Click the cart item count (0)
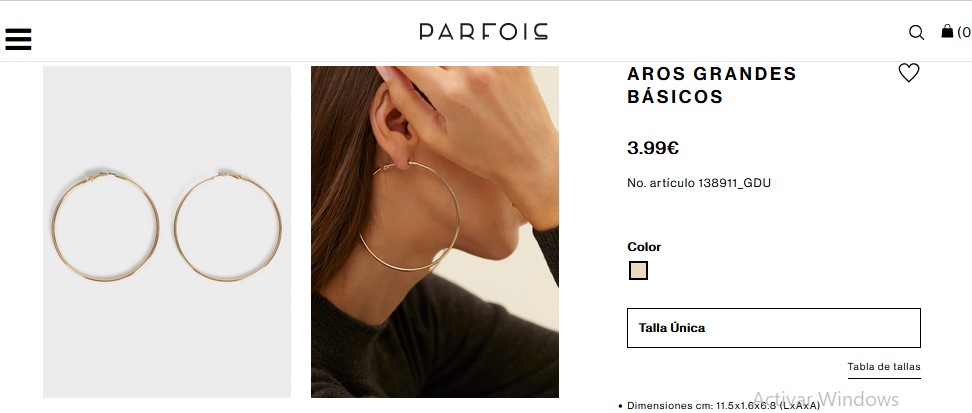The height and width of the screenshot is (413, 972). click(965, 32)
